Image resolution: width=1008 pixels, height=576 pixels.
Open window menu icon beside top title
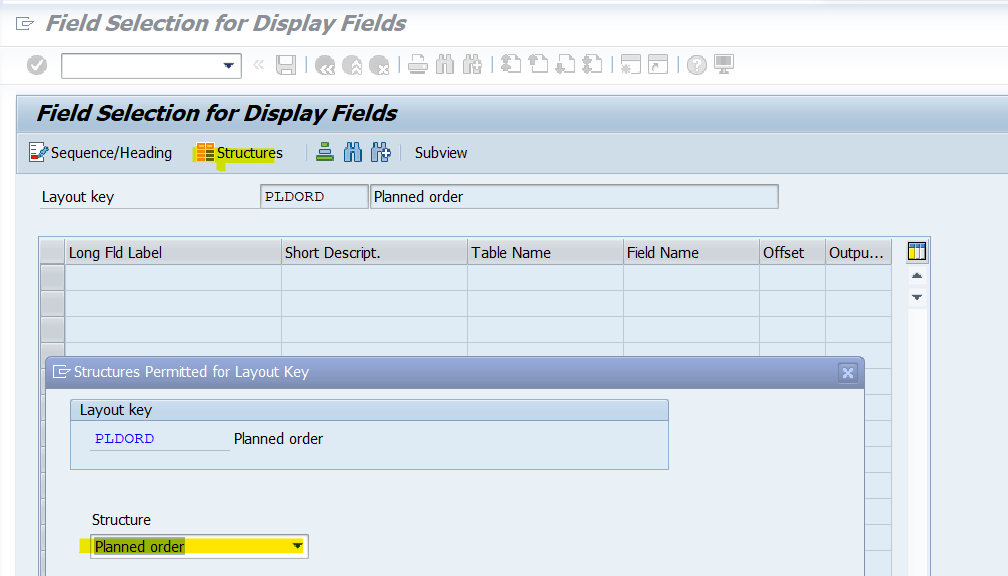24,24
